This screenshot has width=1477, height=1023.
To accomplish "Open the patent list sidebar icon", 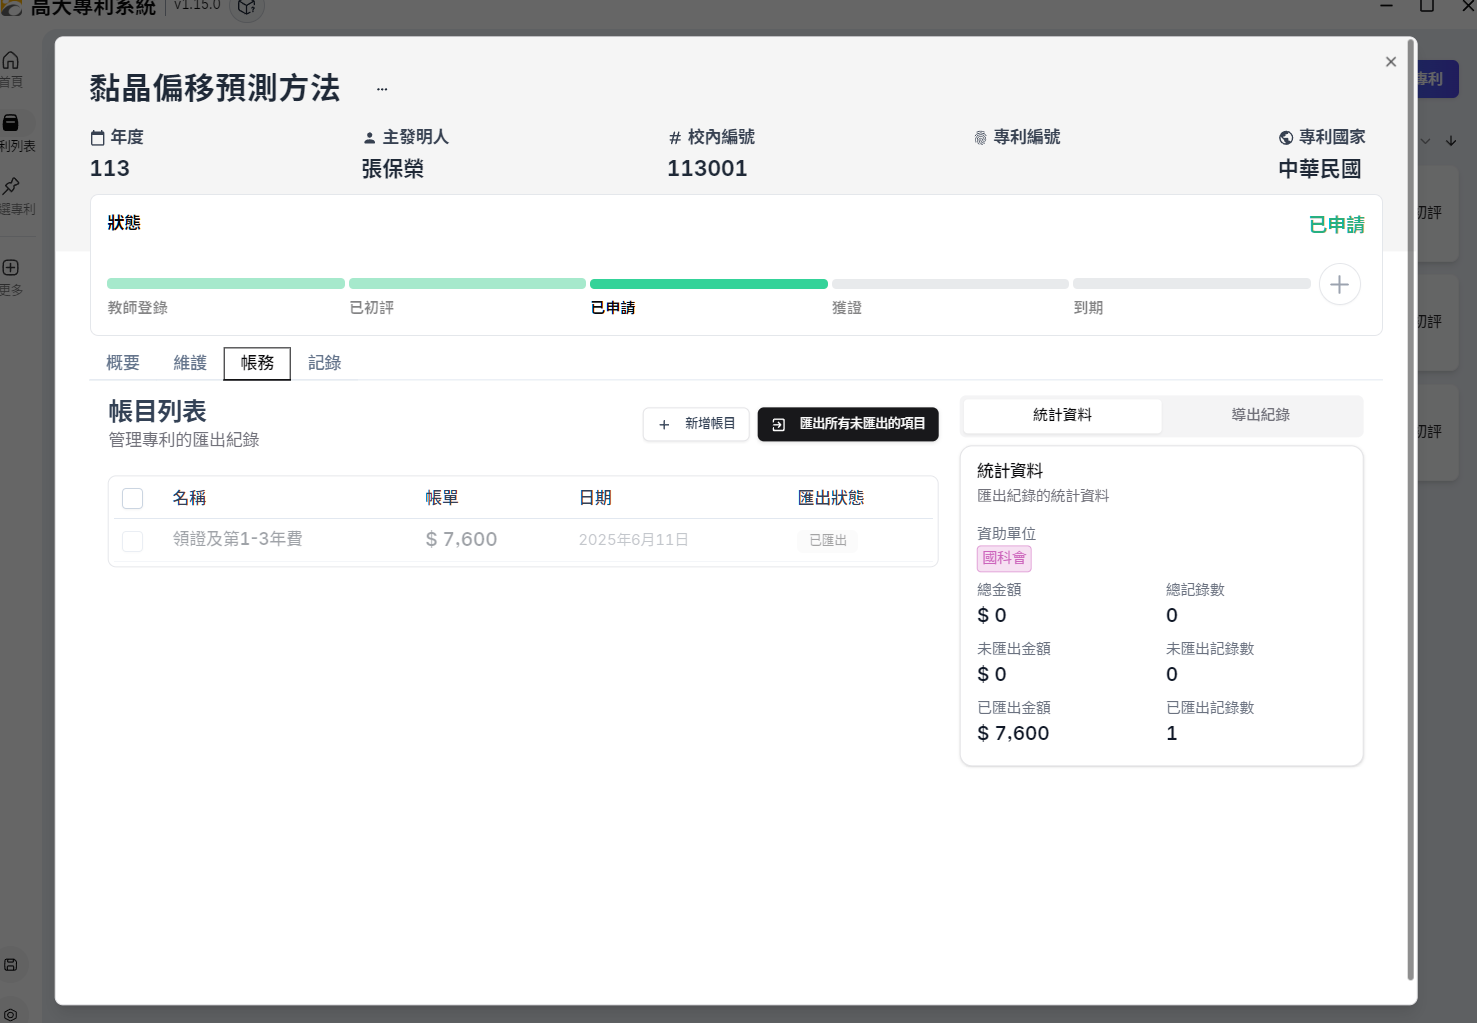I will tap(11, 123).
